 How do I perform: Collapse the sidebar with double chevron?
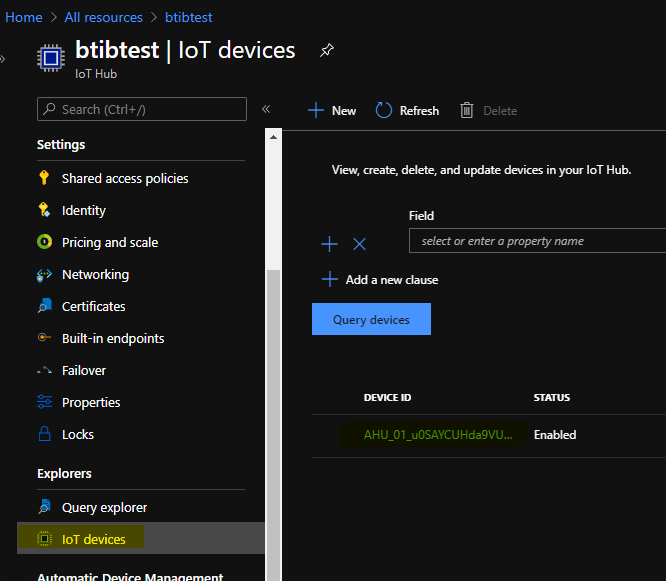click(x=266, y=109)
